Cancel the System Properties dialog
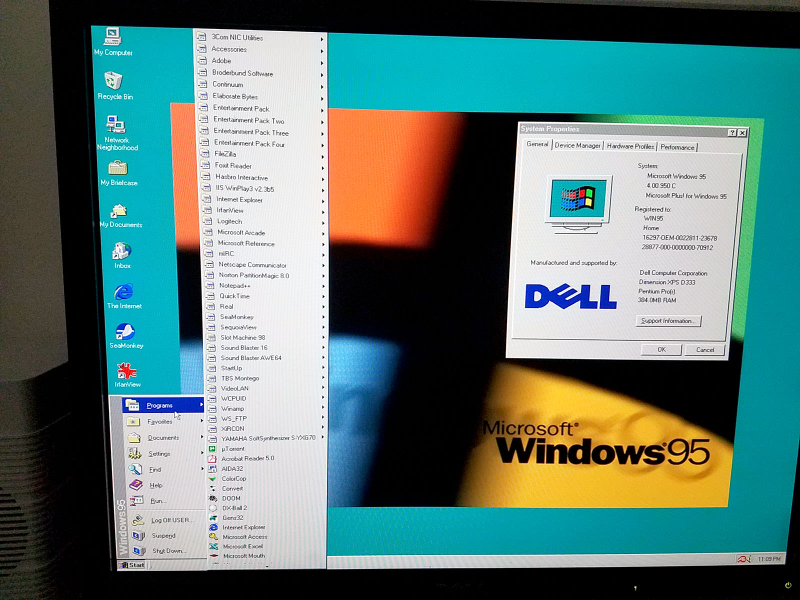 coord(705,350)
